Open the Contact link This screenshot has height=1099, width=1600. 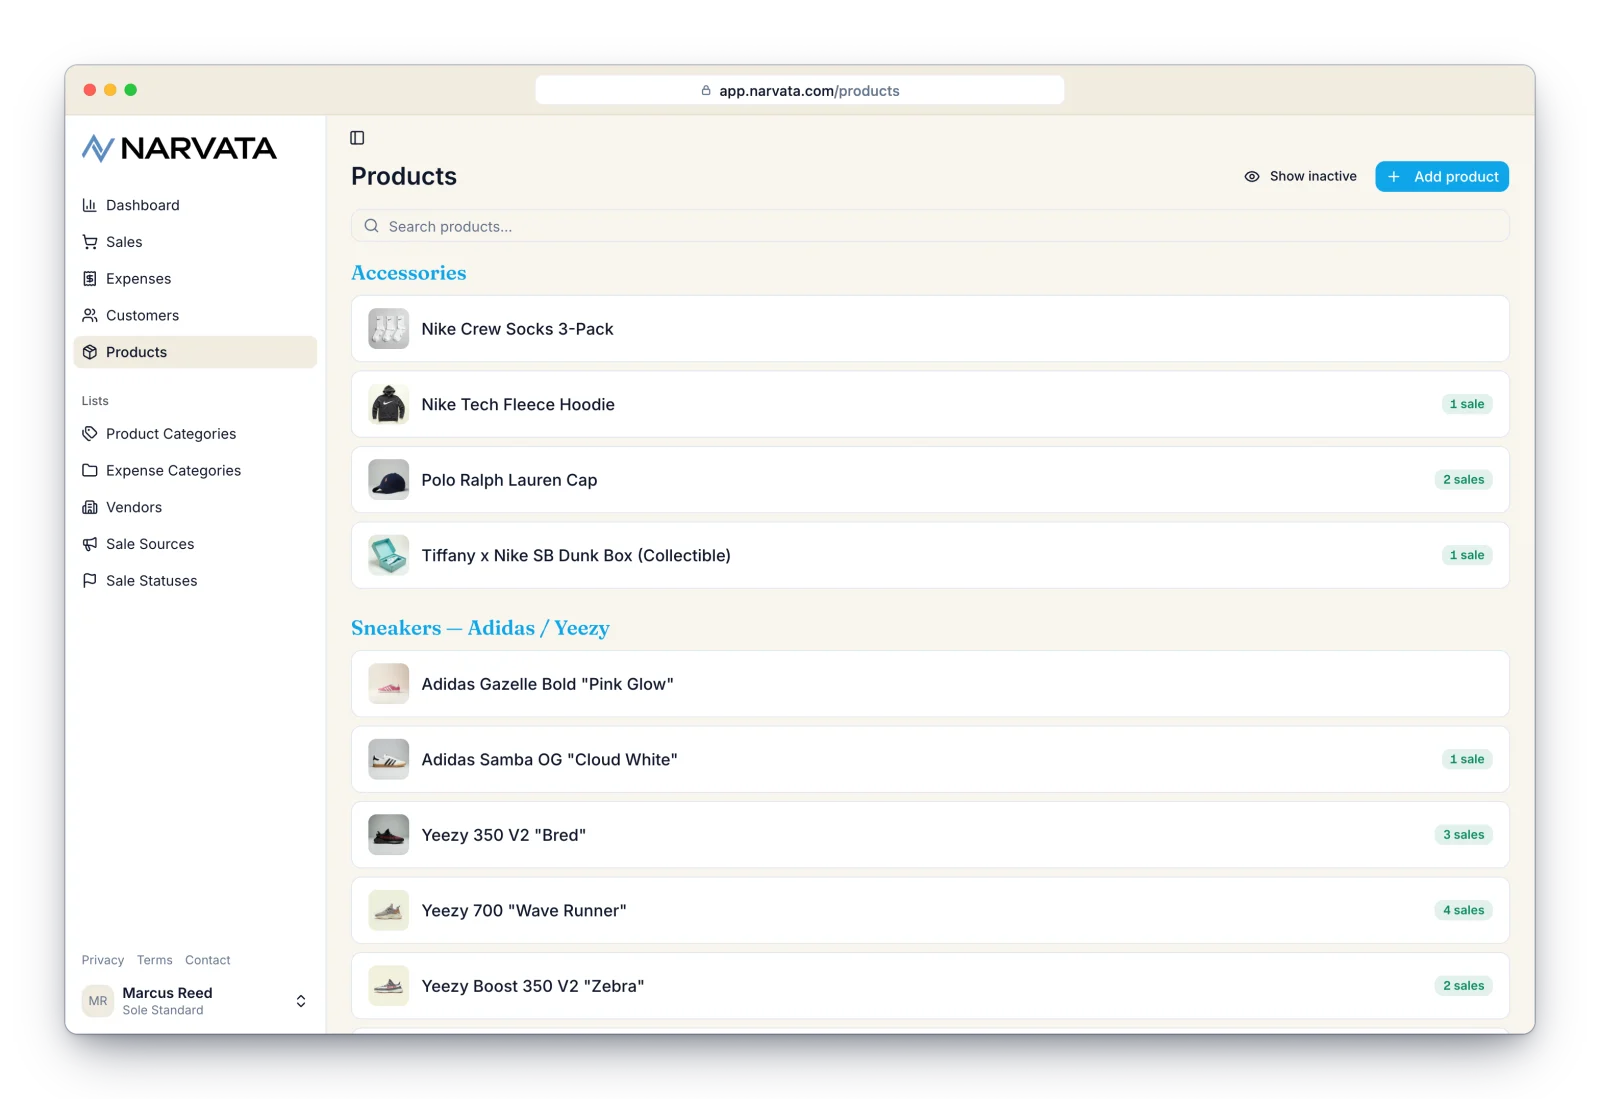(208, 960)
